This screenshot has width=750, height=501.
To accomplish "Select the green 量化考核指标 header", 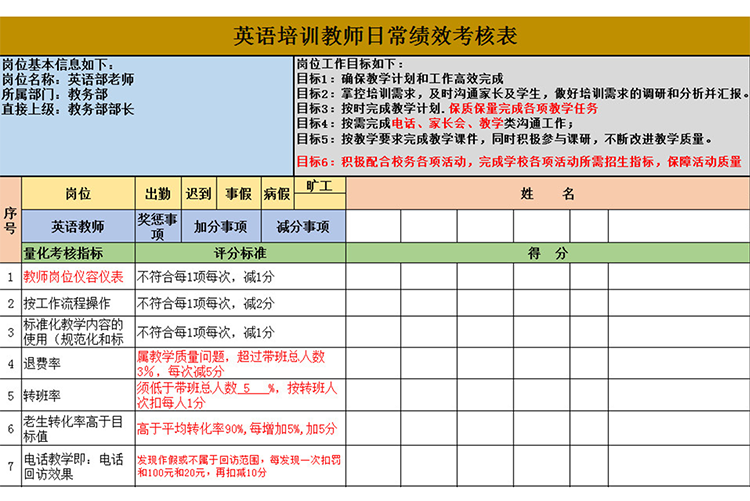I will coord(78,253).
